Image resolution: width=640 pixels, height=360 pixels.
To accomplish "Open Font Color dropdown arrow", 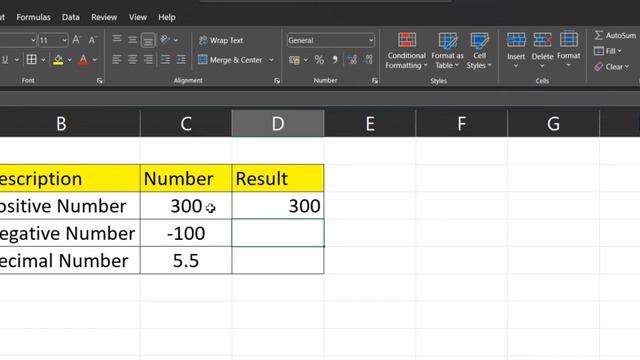I will (x=95, y=60).
